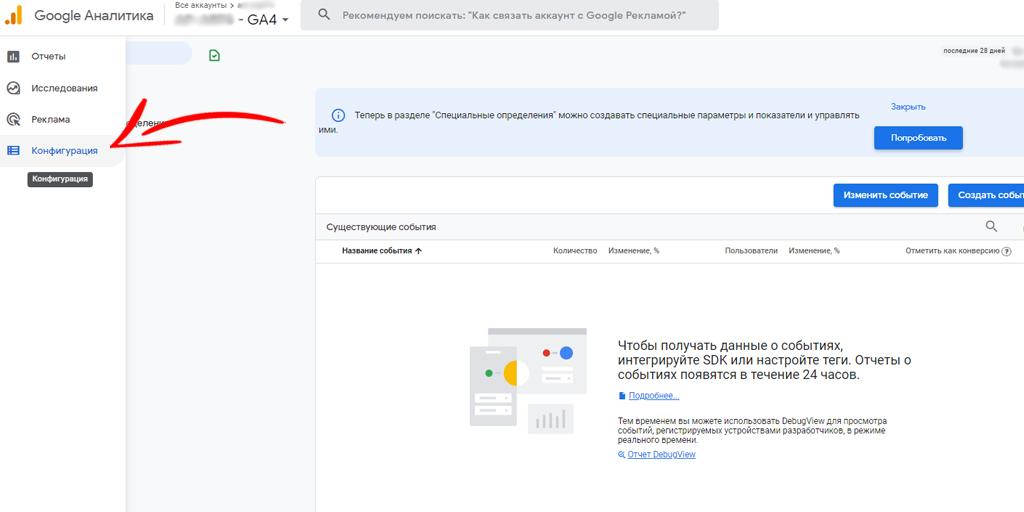Open the Подробнее link
Viewport: 1024px width, 512px height.
point(653,396)
